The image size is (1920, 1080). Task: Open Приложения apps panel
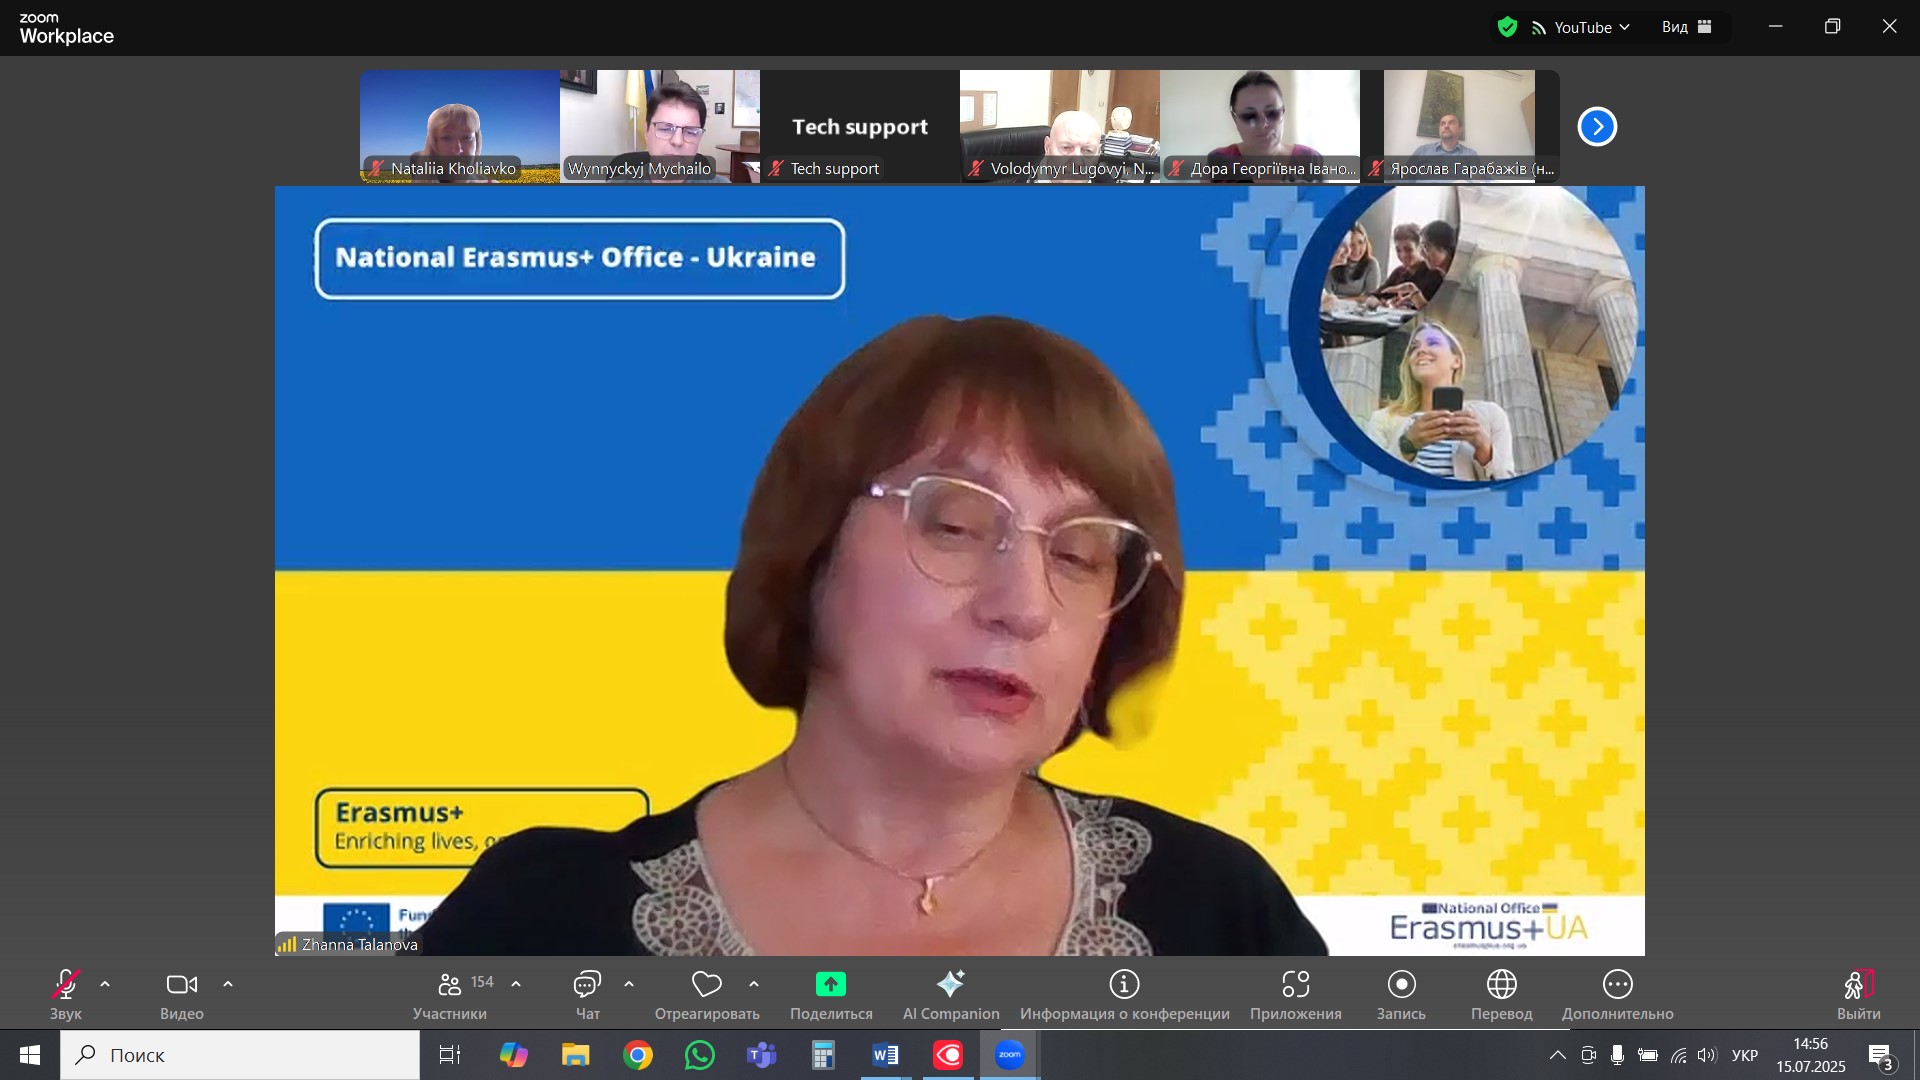1296,995
